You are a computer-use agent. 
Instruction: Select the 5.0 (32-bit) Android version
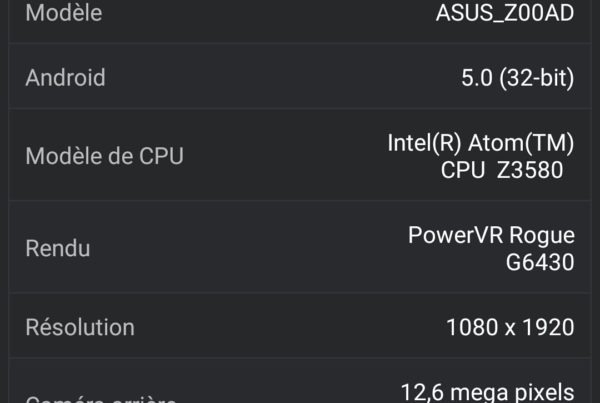(x=518, y=78)
